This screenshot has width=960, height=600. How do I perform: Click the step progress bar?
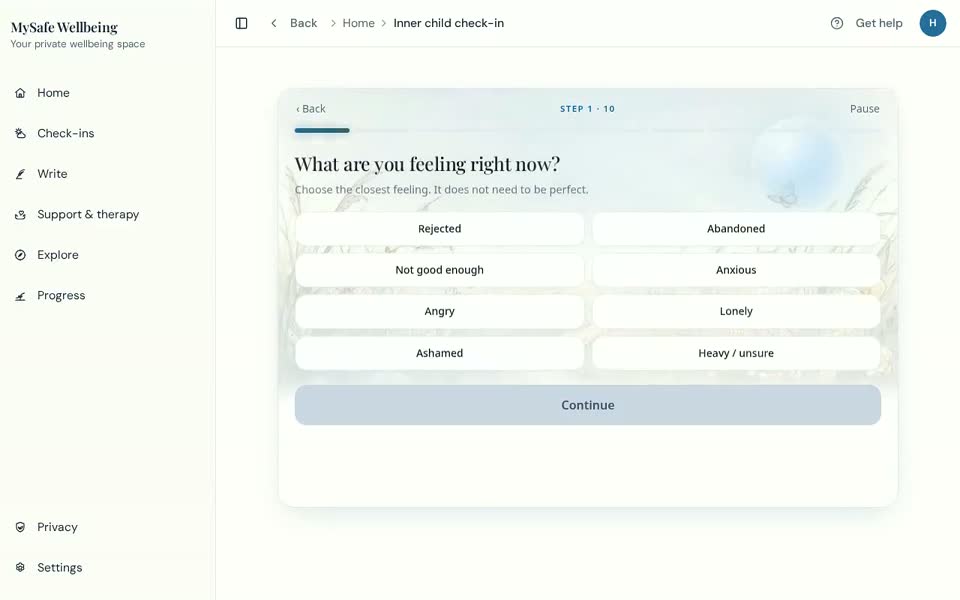coord(588,130)
